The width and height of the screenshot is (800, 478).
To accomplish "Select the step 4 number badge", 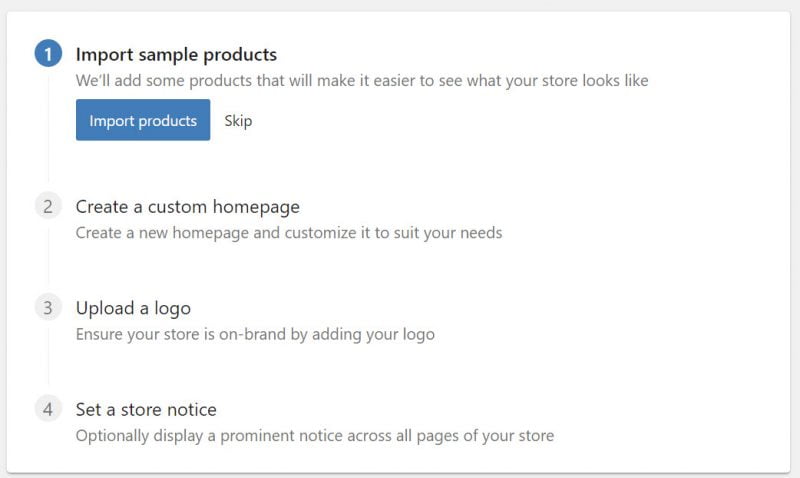I will (48, 409).
